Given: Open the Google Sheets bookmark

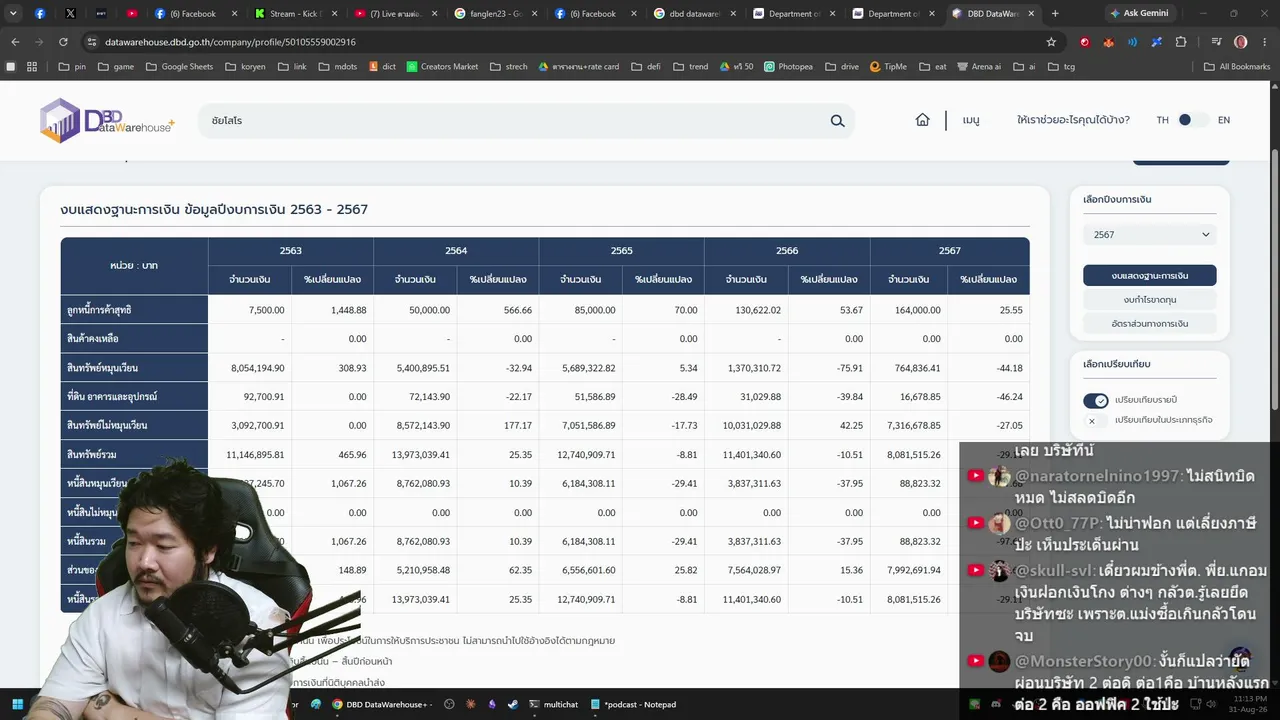Looking at the screenshot, I should point(180,67).
